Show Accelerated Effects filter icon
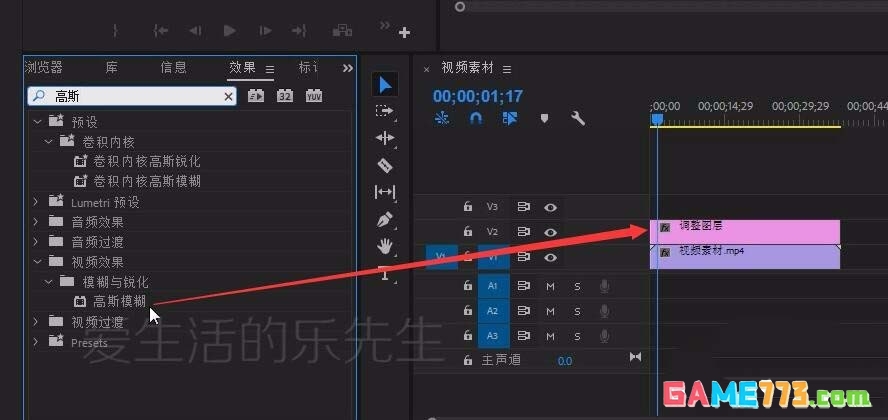Screen dimensions: 888x420 (x=256, y=96)
